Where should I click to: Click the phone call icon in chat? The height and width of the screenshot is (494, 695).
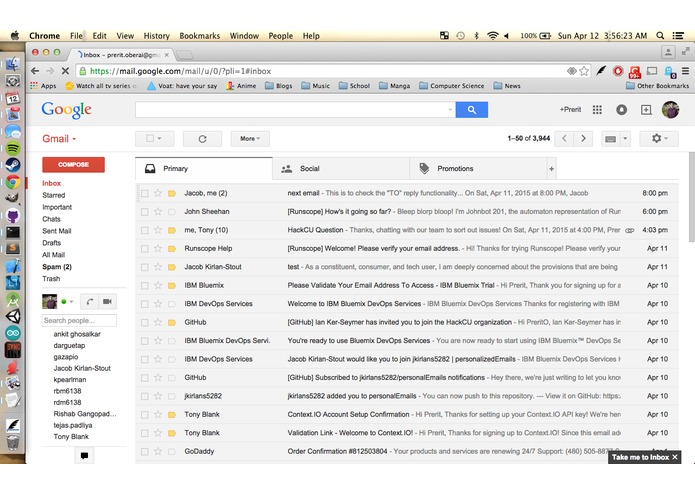pyautogui.click(x=90, y=302)
